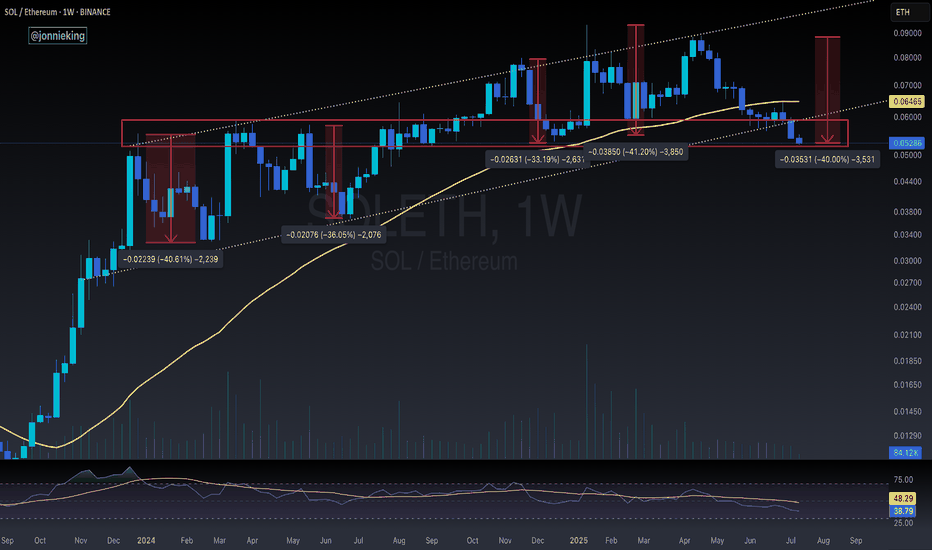Screen dimensions: 932x550
Task: Select the -33.19% price range measurement label
Action: (537, 159)
